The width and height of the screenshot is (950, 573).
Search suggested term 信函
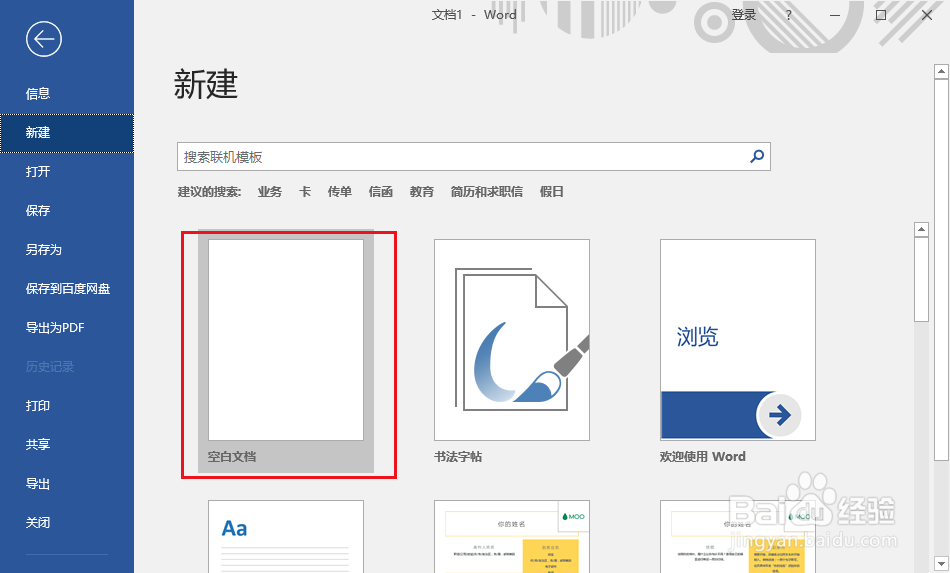click(x=380, y=192)
